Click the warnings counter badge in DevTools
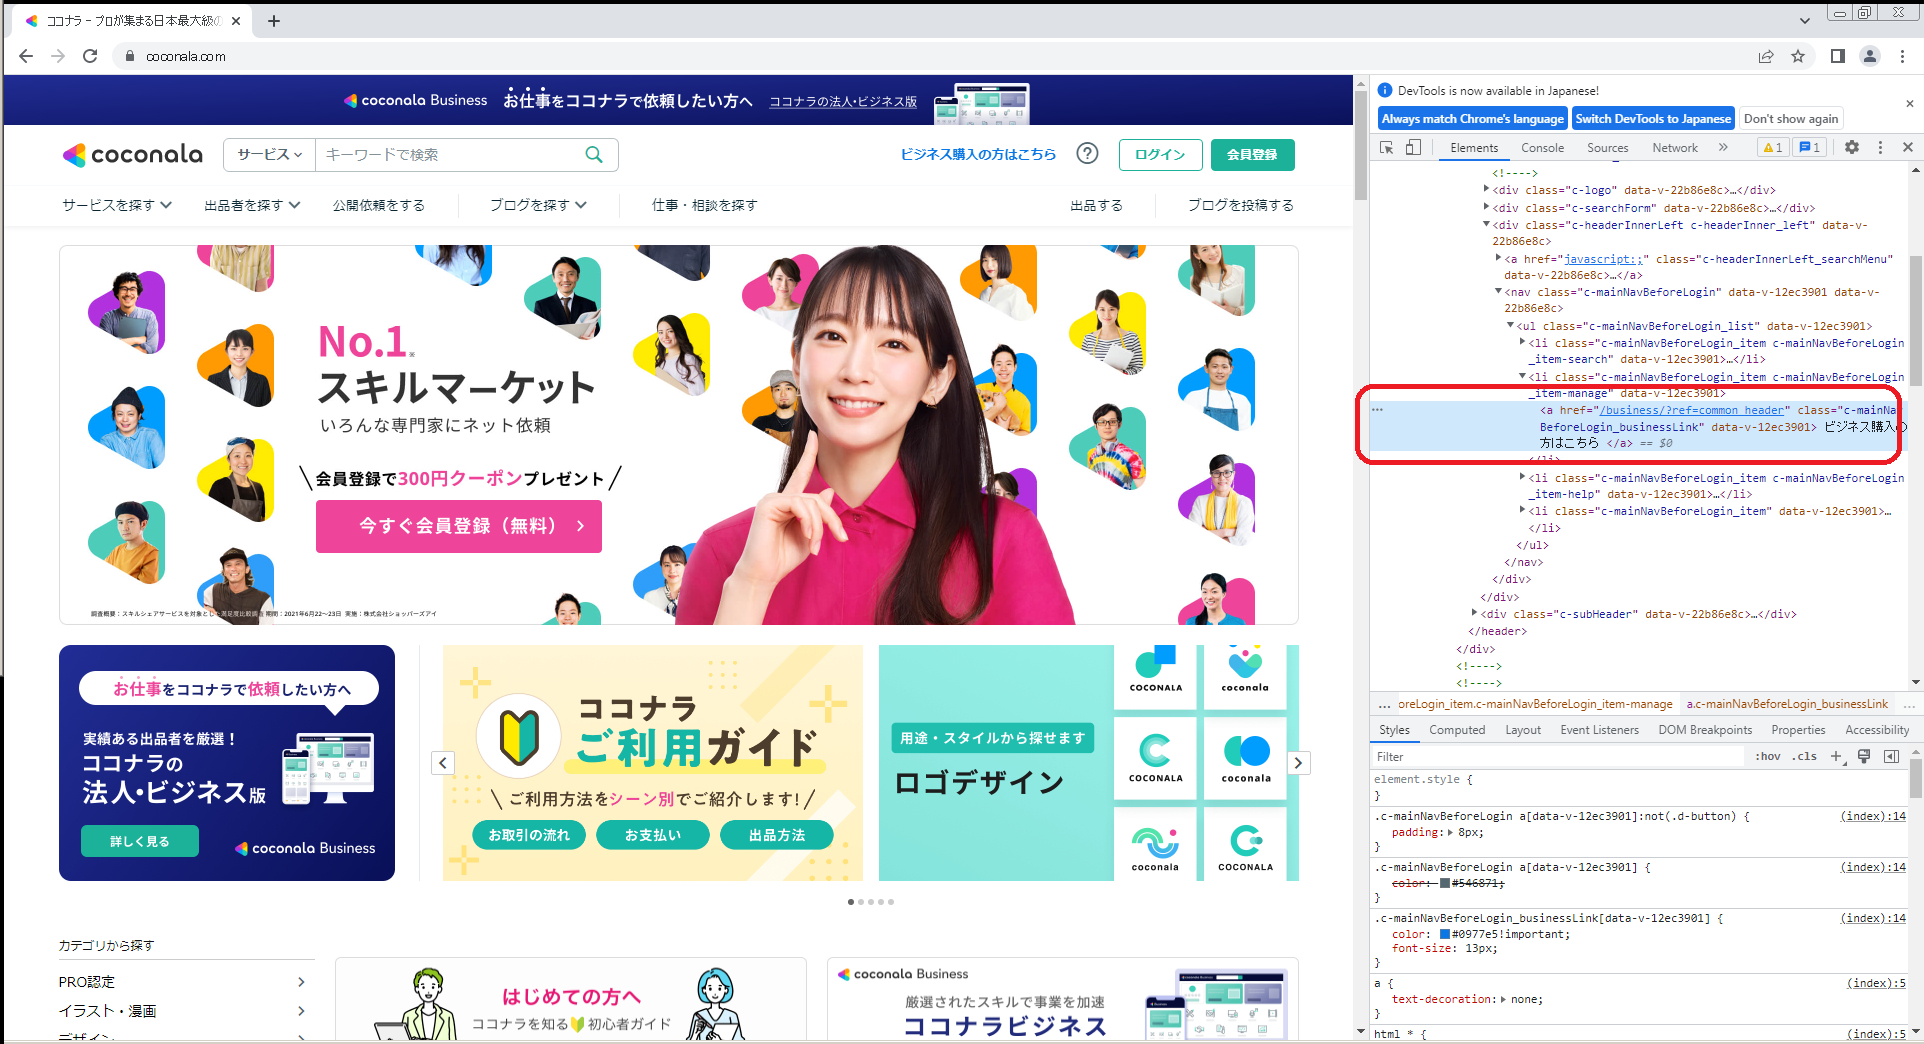Viewport: 1924px width, 1044px height. coord(1773,147)
